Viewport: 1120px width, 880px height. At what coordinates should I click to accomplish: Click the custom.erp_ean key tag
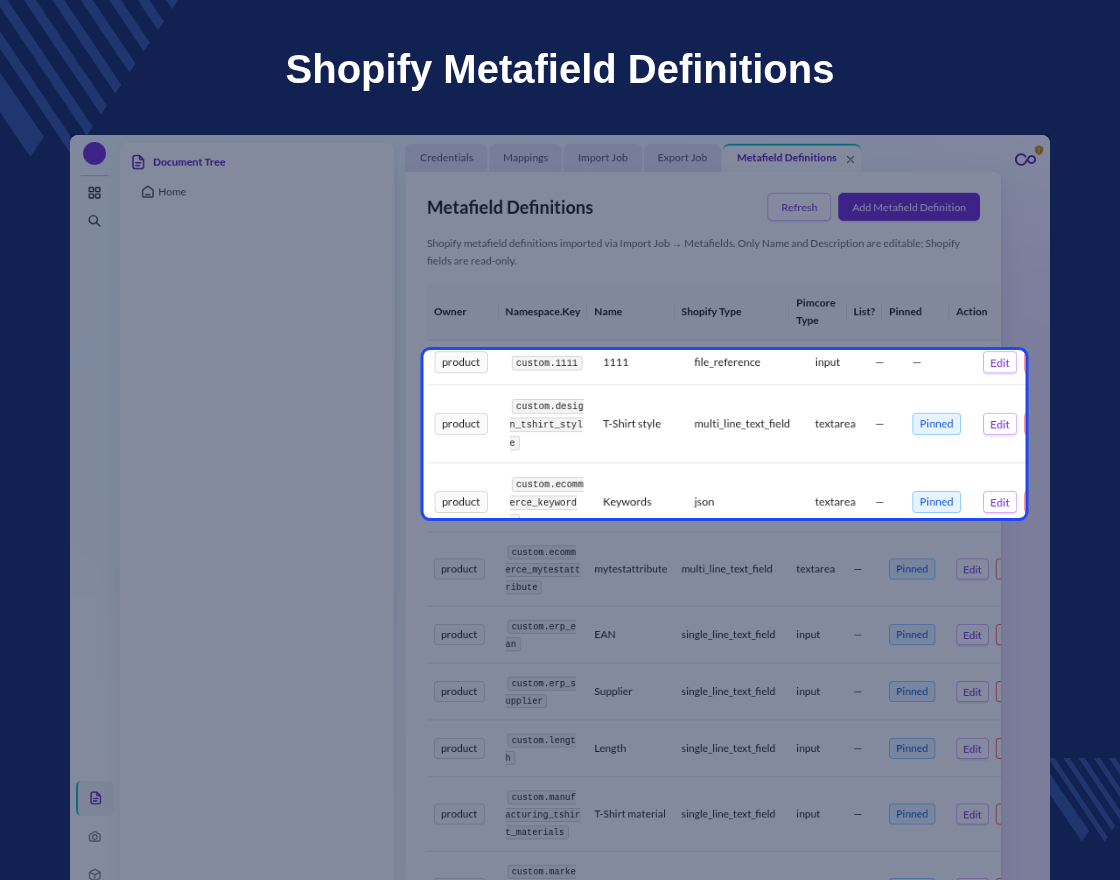click(x=541, y=635)
